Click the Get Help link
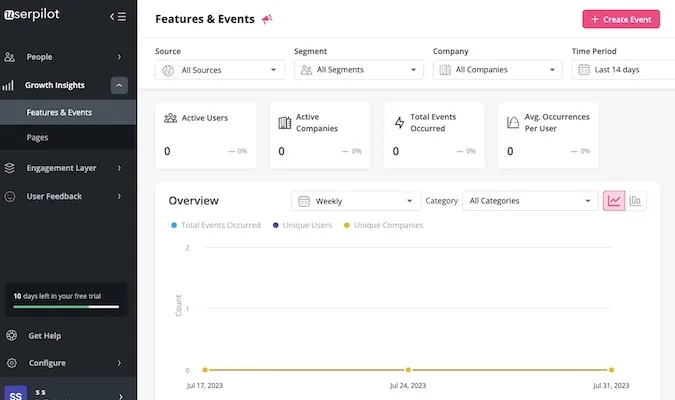Viewport: 675px width, 400px height. click(44, 335)
